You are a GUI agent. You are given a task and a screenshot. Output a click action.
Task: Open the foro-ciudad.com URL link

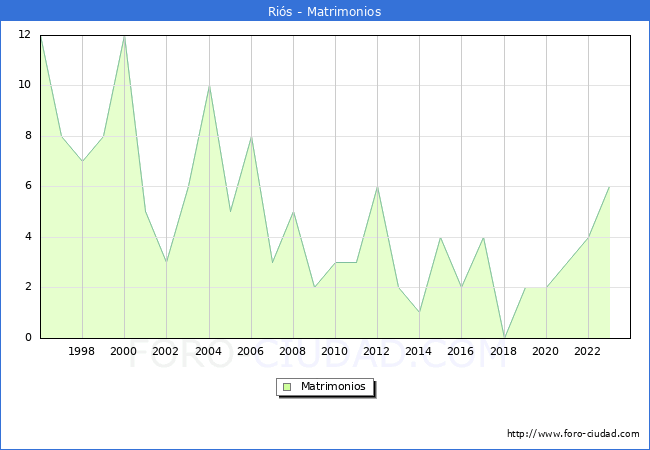point(573,434)
